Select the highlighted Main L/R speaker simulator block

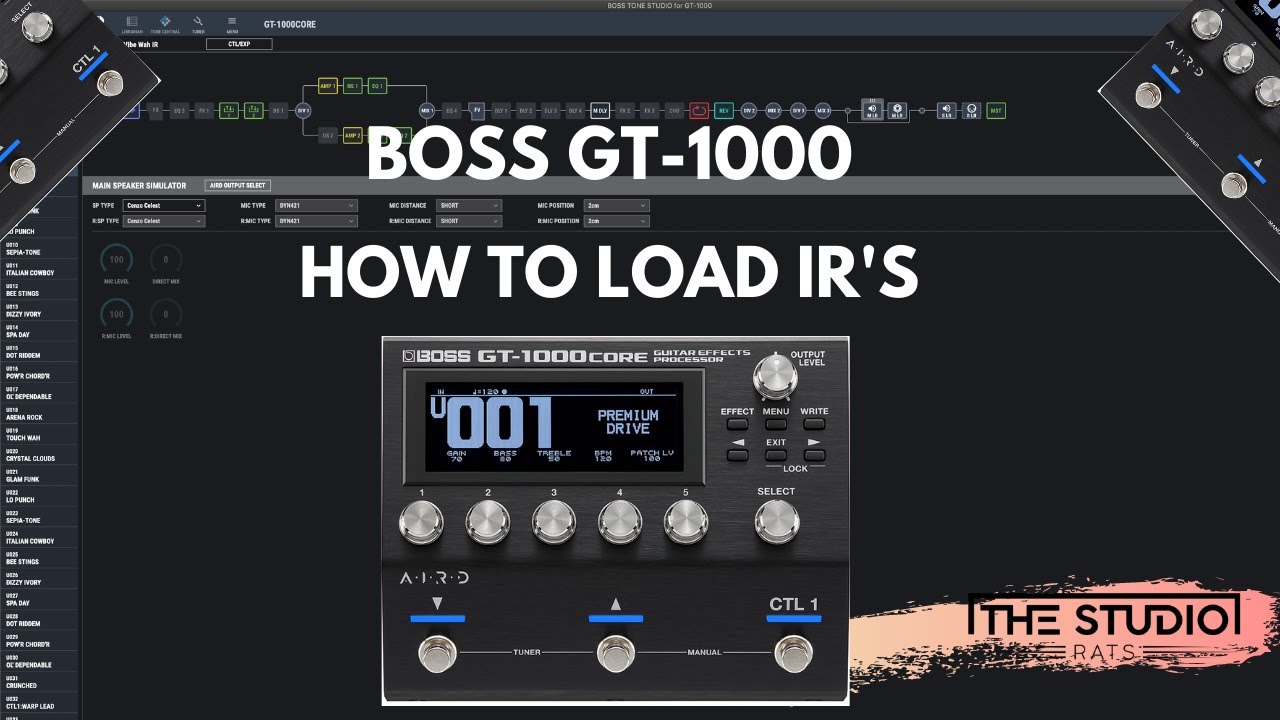click(x=872, y=110)
